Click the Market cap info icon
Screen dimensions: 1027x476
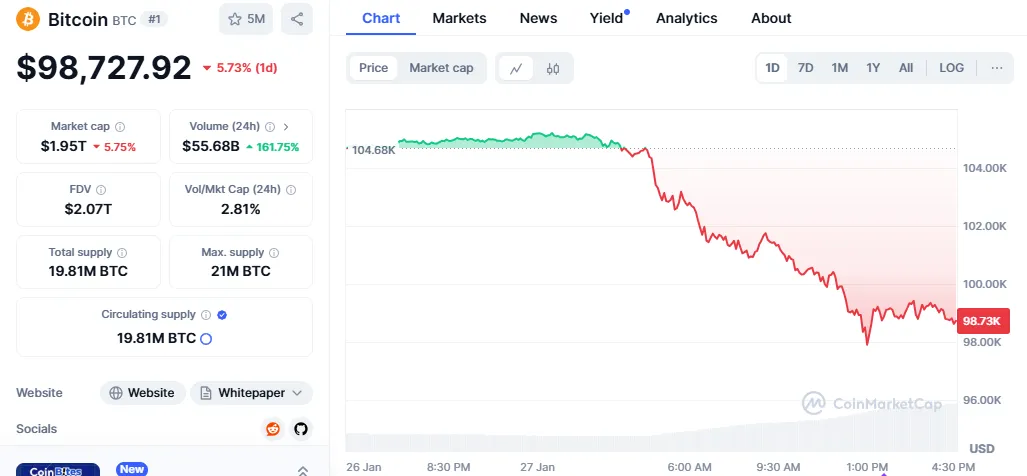coord(120,127)
